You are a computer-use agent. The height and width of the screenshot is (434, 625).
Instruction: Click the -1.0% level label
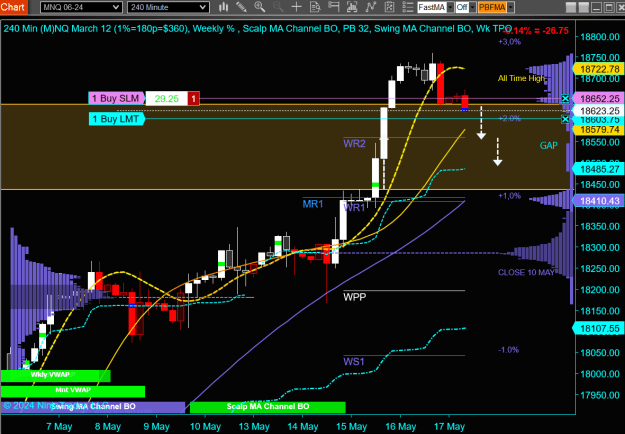point(509,350)
